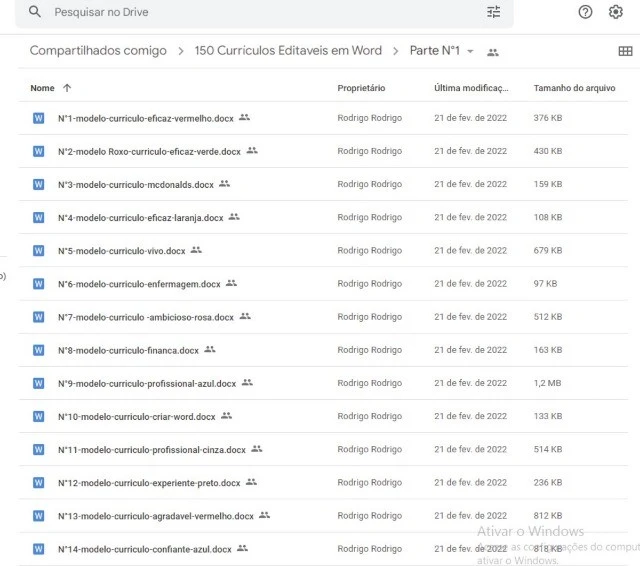Click shared icon next to N°8 financa file
This screenshot has width=640, height=566.
coord(210,349)
